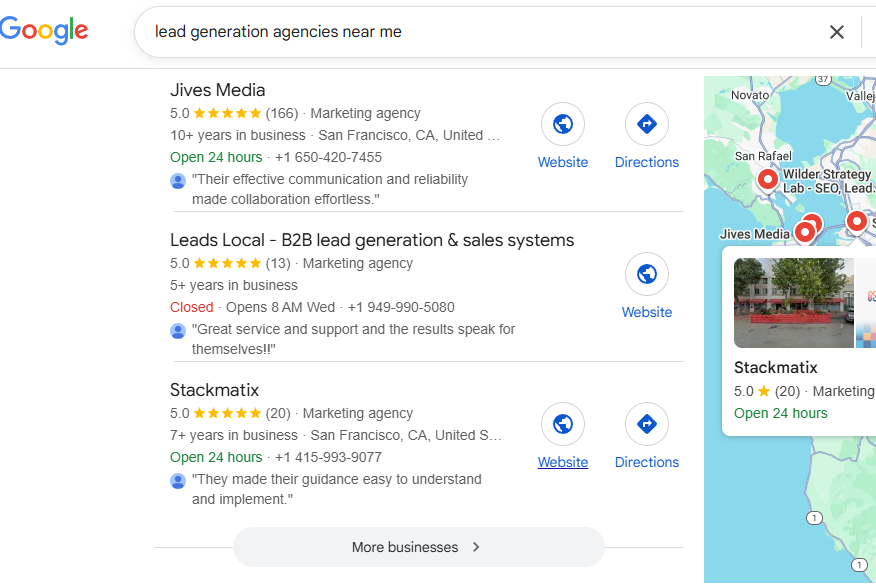The image size is (876, 587).
Task: Click the Jives Media website globe icon
Action: click(x=563, y=124)
